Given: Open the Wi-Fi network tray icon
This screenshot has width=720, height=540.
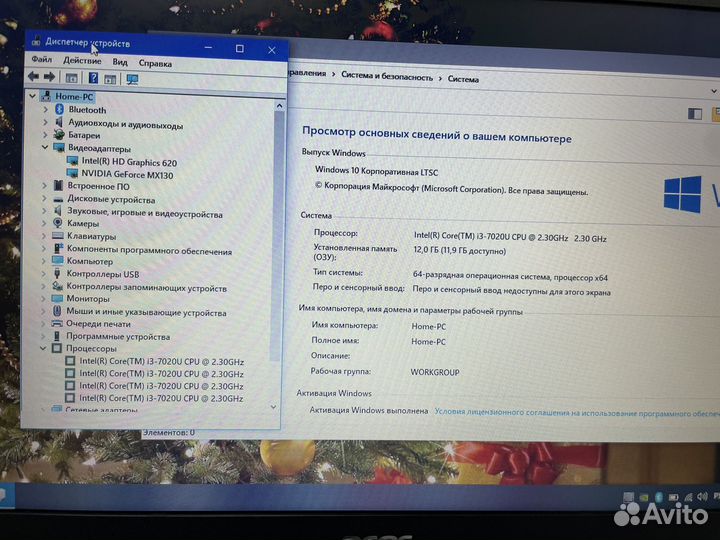Looking at the screenshot, I should coord(688,497).
